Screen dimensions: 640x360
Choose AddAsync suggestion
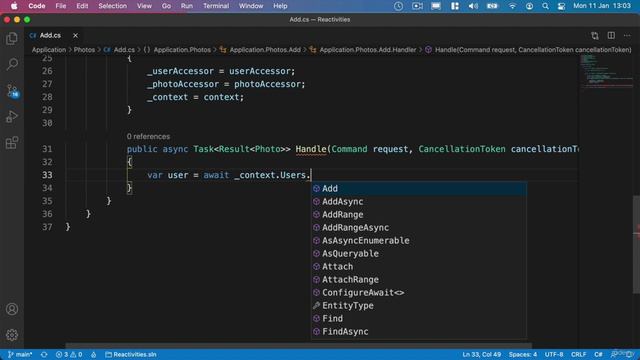419,202
